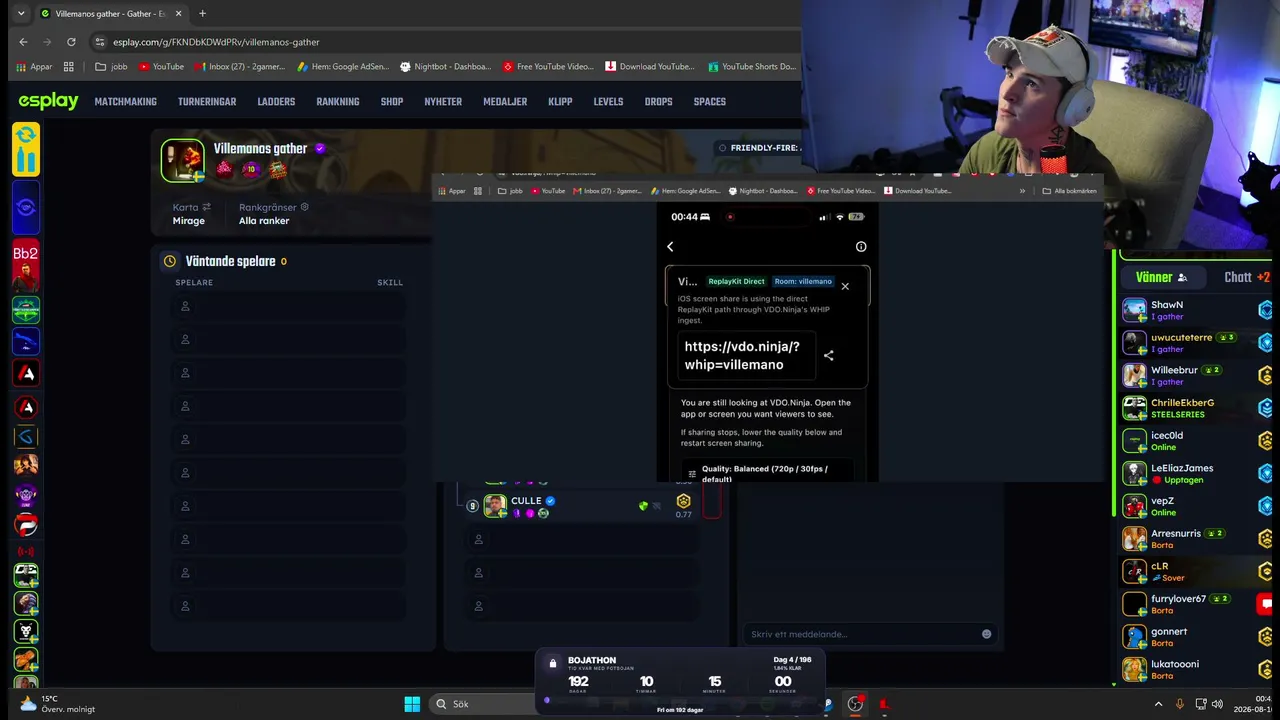Viewport: 1280px width, 720px height.
Task: Go back in the browser
Action: [x=23, y=42]
